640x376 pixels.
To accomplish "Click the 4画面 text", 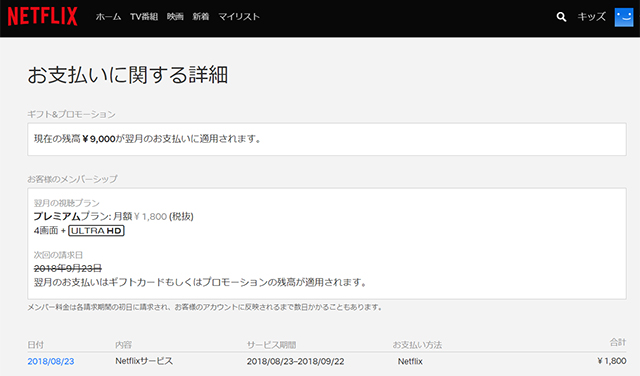I will click(x=46, y=231).
